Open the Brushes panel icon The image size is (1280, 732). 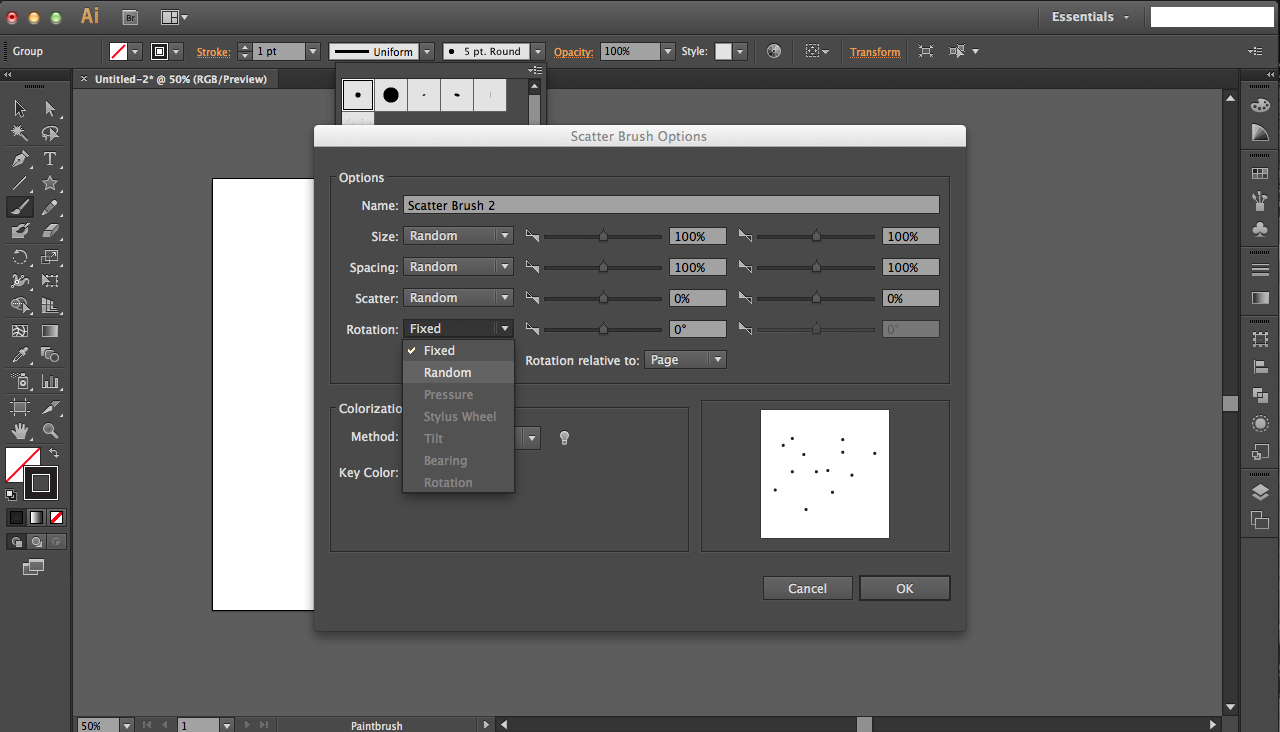pos(1260,201)
